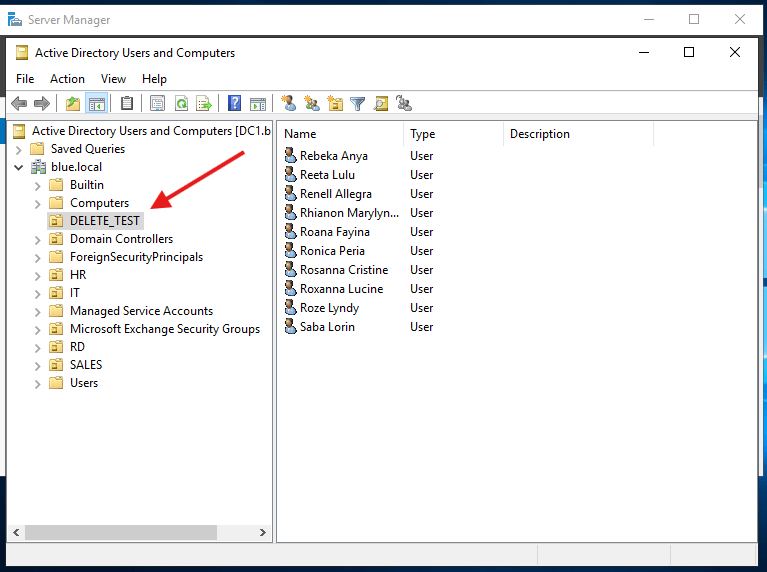Click the Back arrow in the toolbar

click(19, 103)
